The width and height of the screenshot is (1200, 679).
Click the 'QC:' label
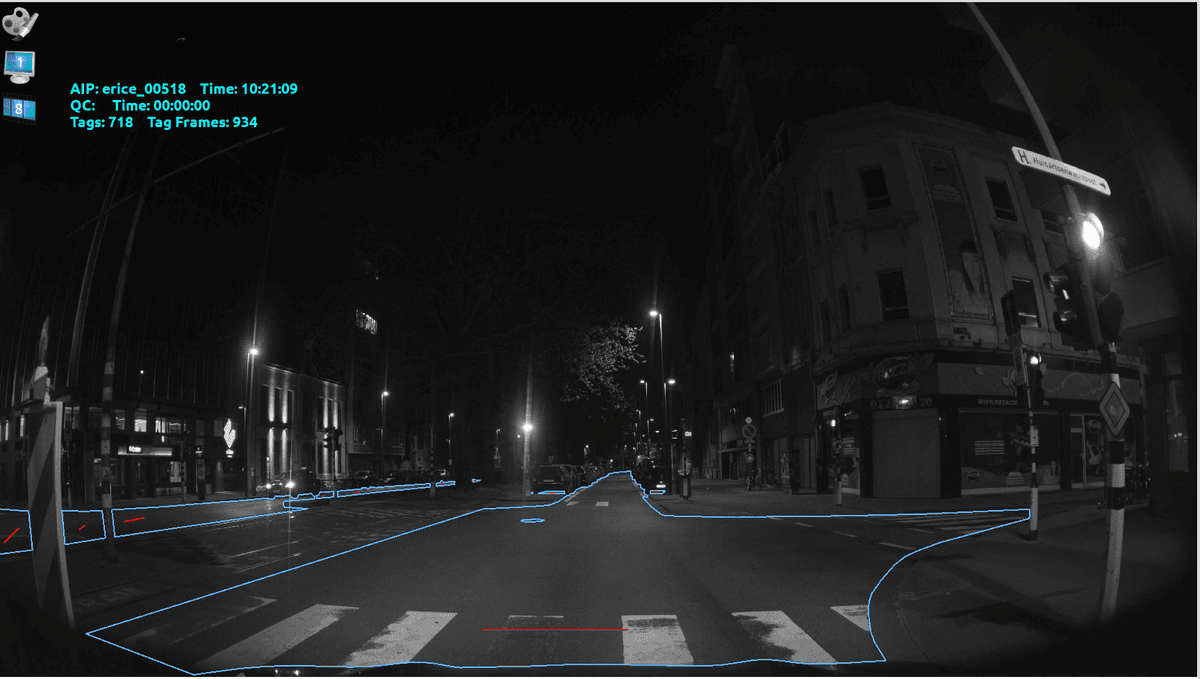tap(82, 105)
